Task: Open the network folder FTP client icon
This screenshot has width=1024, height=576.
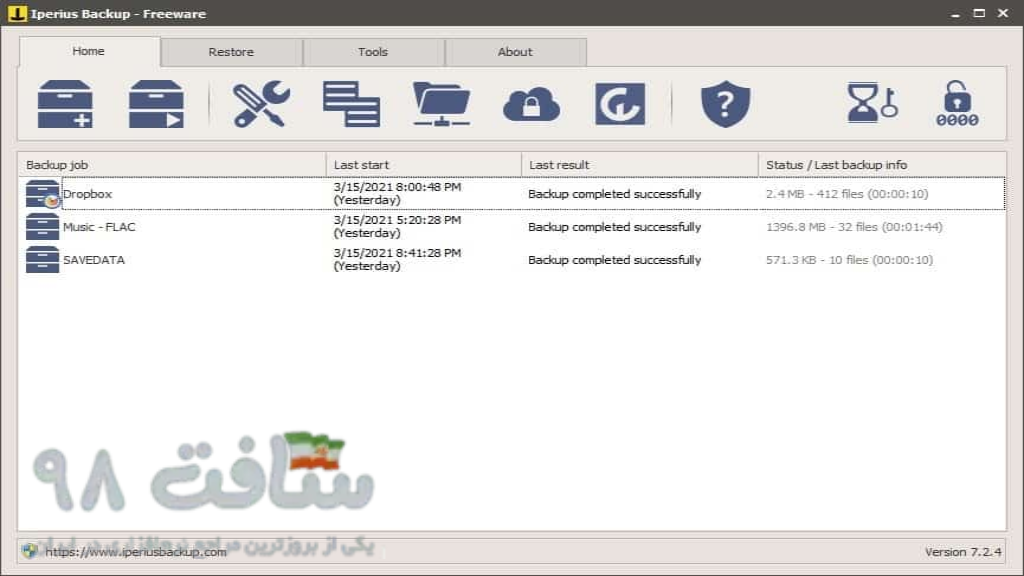Action: 441,104
